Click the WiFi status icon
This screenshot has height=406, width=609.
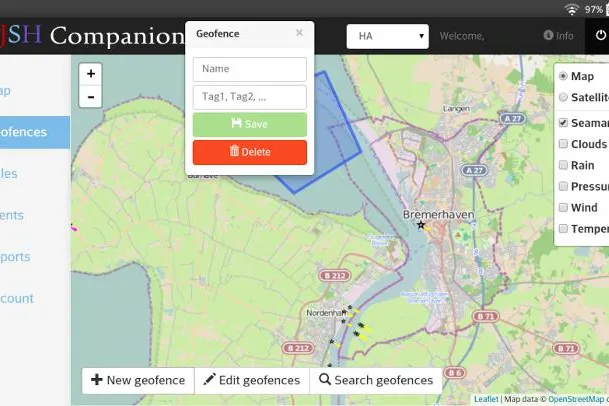tap(572, 9)
